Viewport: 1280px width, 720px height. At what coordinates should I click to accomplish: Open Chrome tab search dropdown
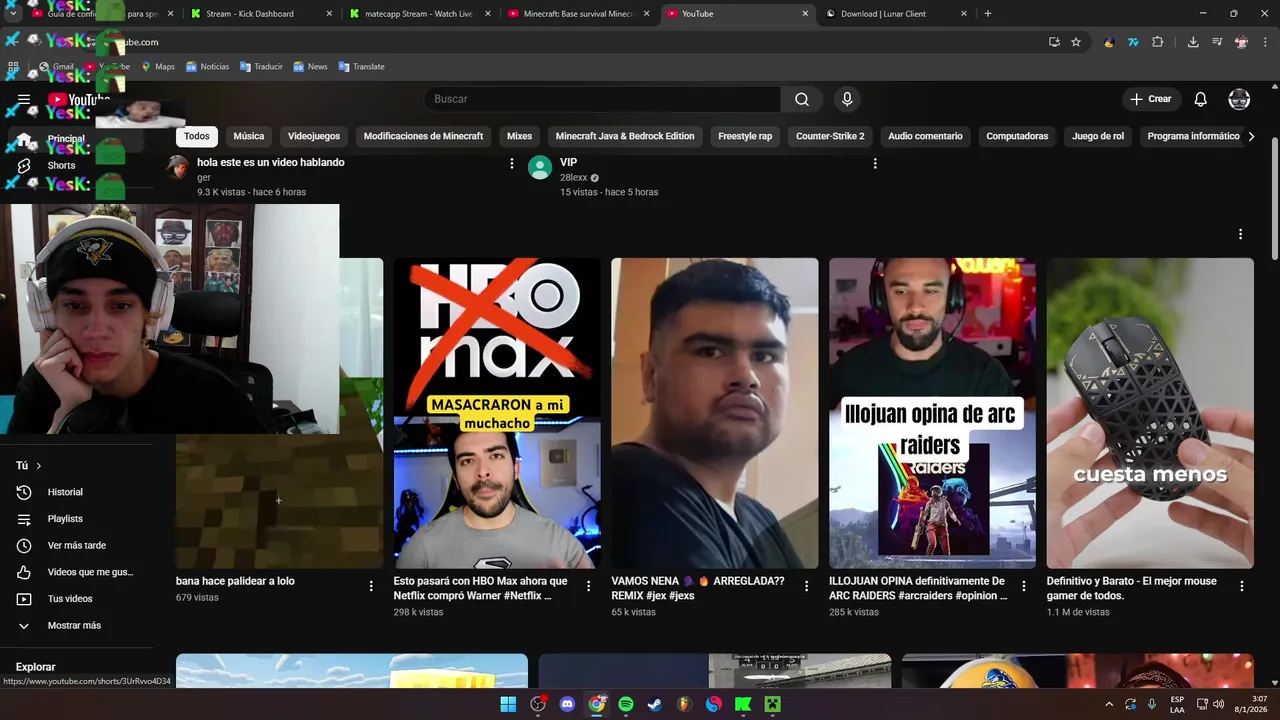click(x=12, y=14)
